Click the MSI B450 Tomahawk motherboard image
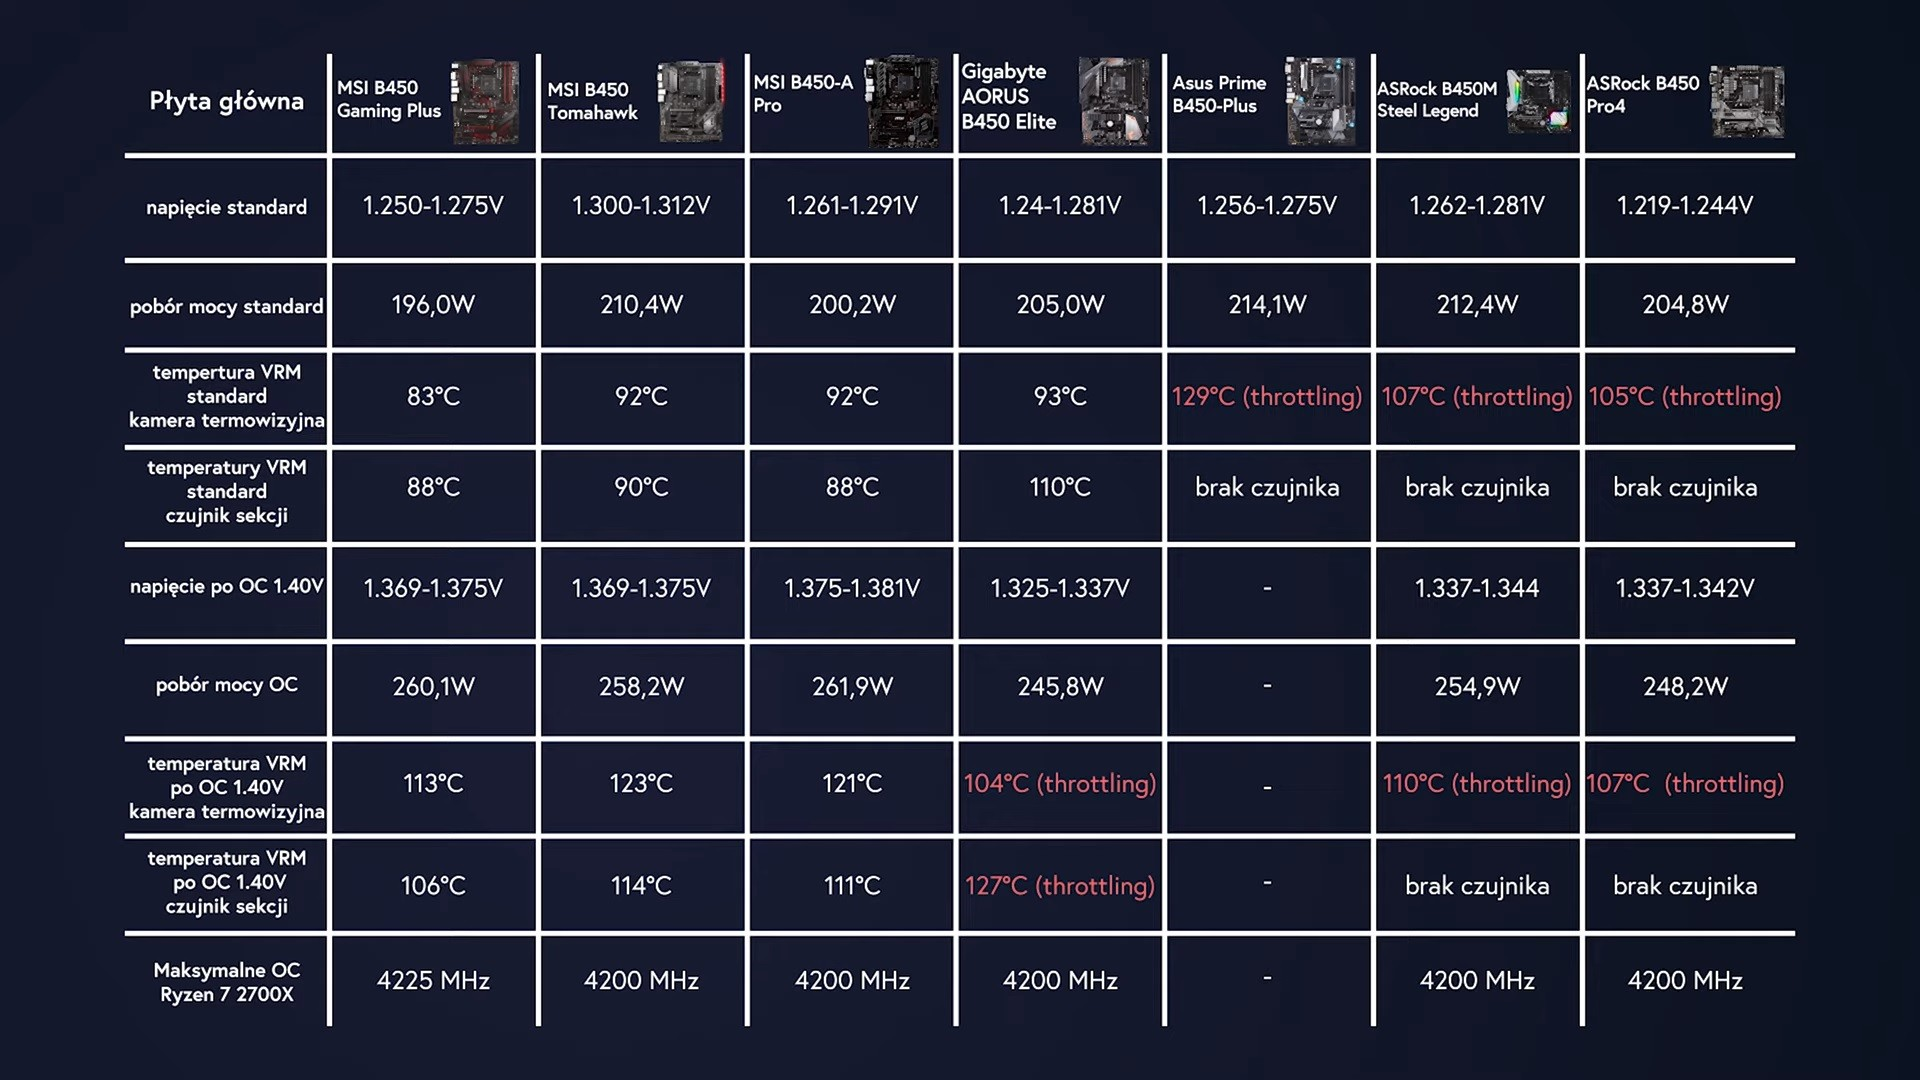1920x1080 pixels. point(691,101)
